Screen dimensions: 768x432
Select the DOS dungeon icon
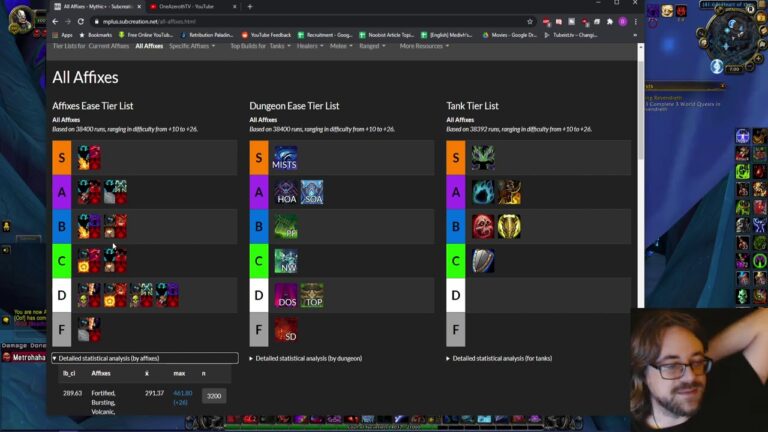[x=286, y=295]
